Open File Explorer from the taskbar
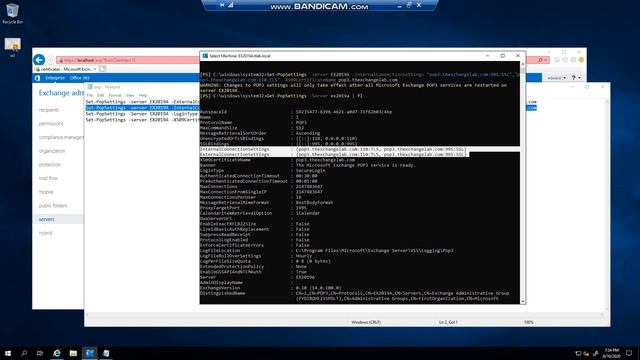 tap(73, 353)
